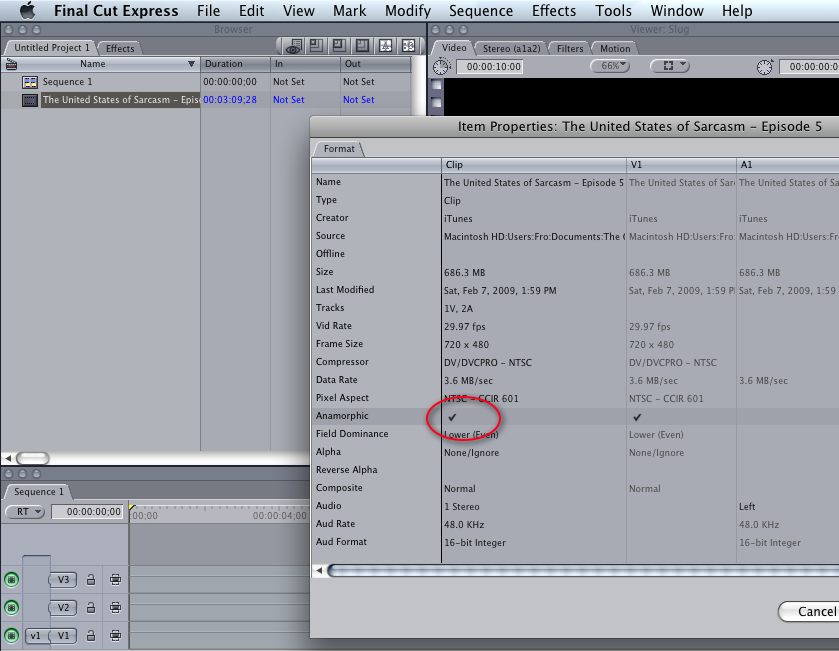Toggle V3 track visibility in Timeline

(x=11, y=579)
